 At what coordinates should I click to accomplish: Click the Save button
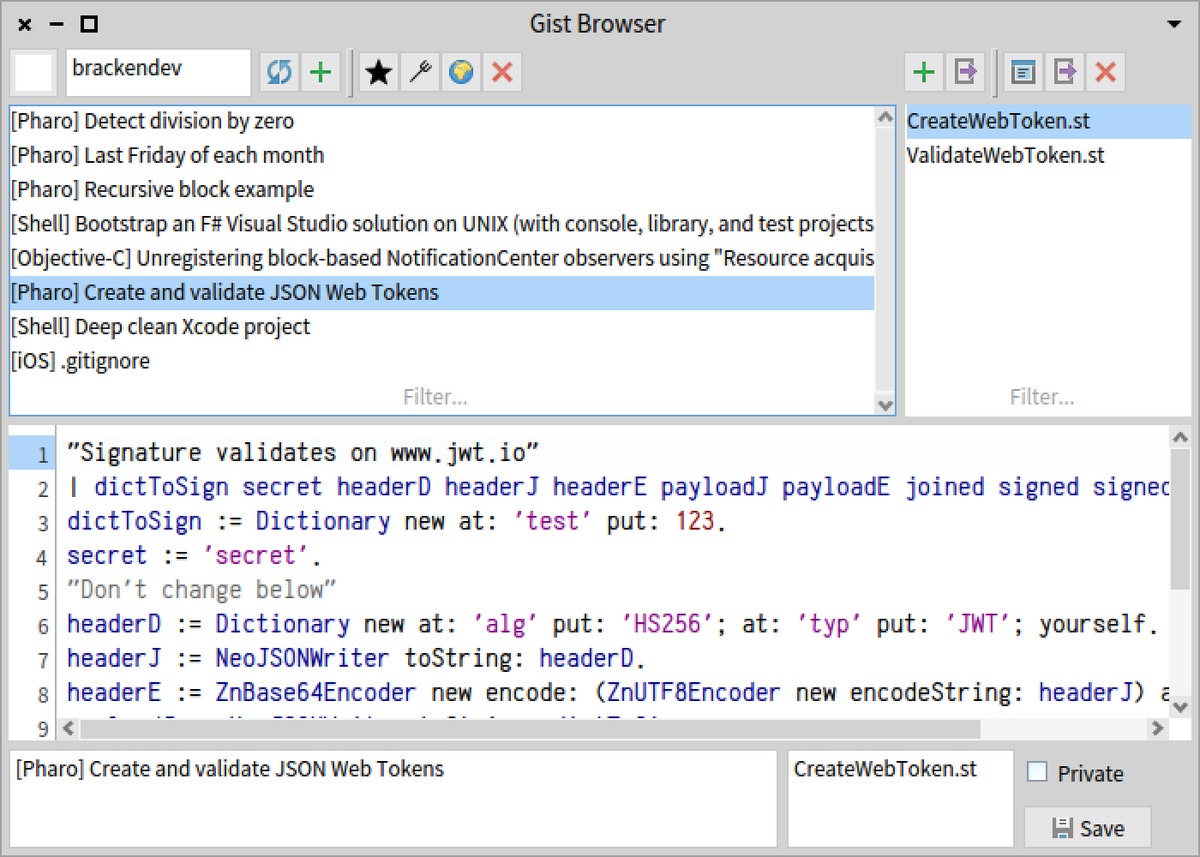tap(1087, 827)
